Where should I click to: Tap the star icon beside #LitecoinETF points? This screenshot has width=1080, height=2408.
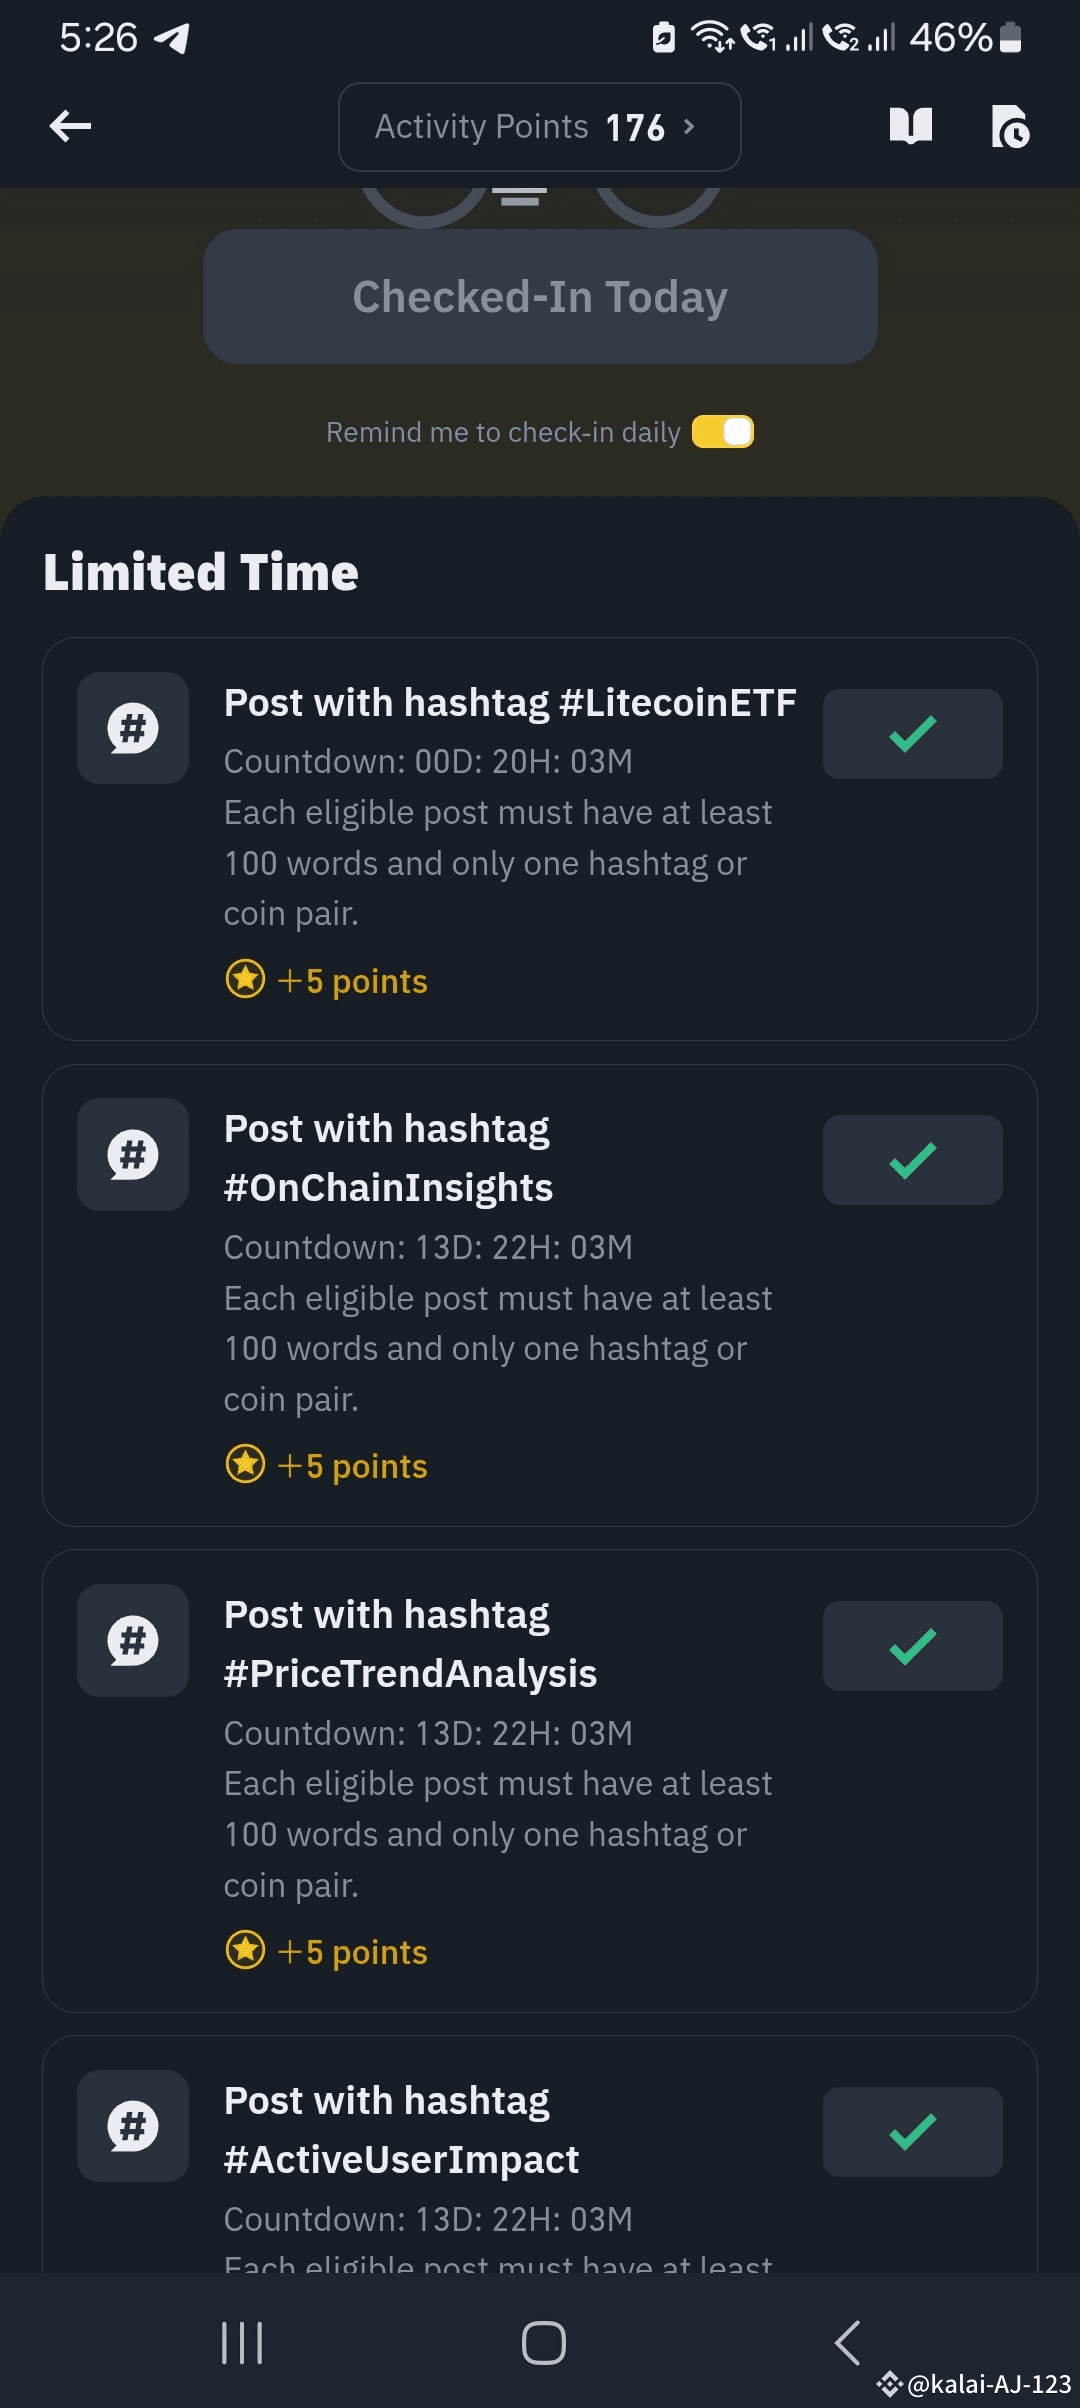[x=245, y=980]
